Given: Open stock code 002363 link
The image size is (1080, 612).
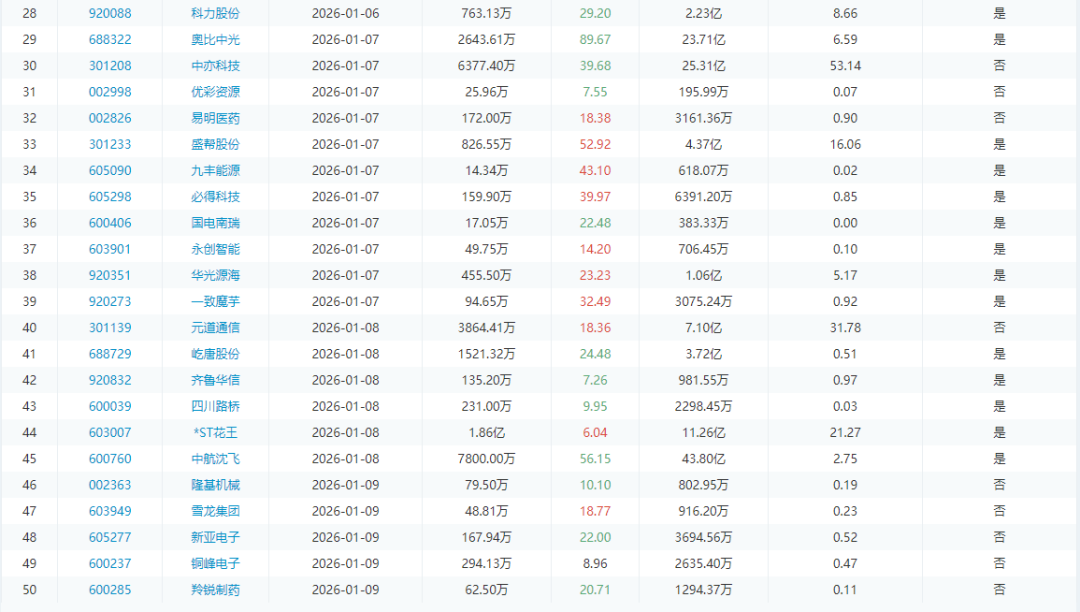Looking at the screenshot, I should coord(110,484).
